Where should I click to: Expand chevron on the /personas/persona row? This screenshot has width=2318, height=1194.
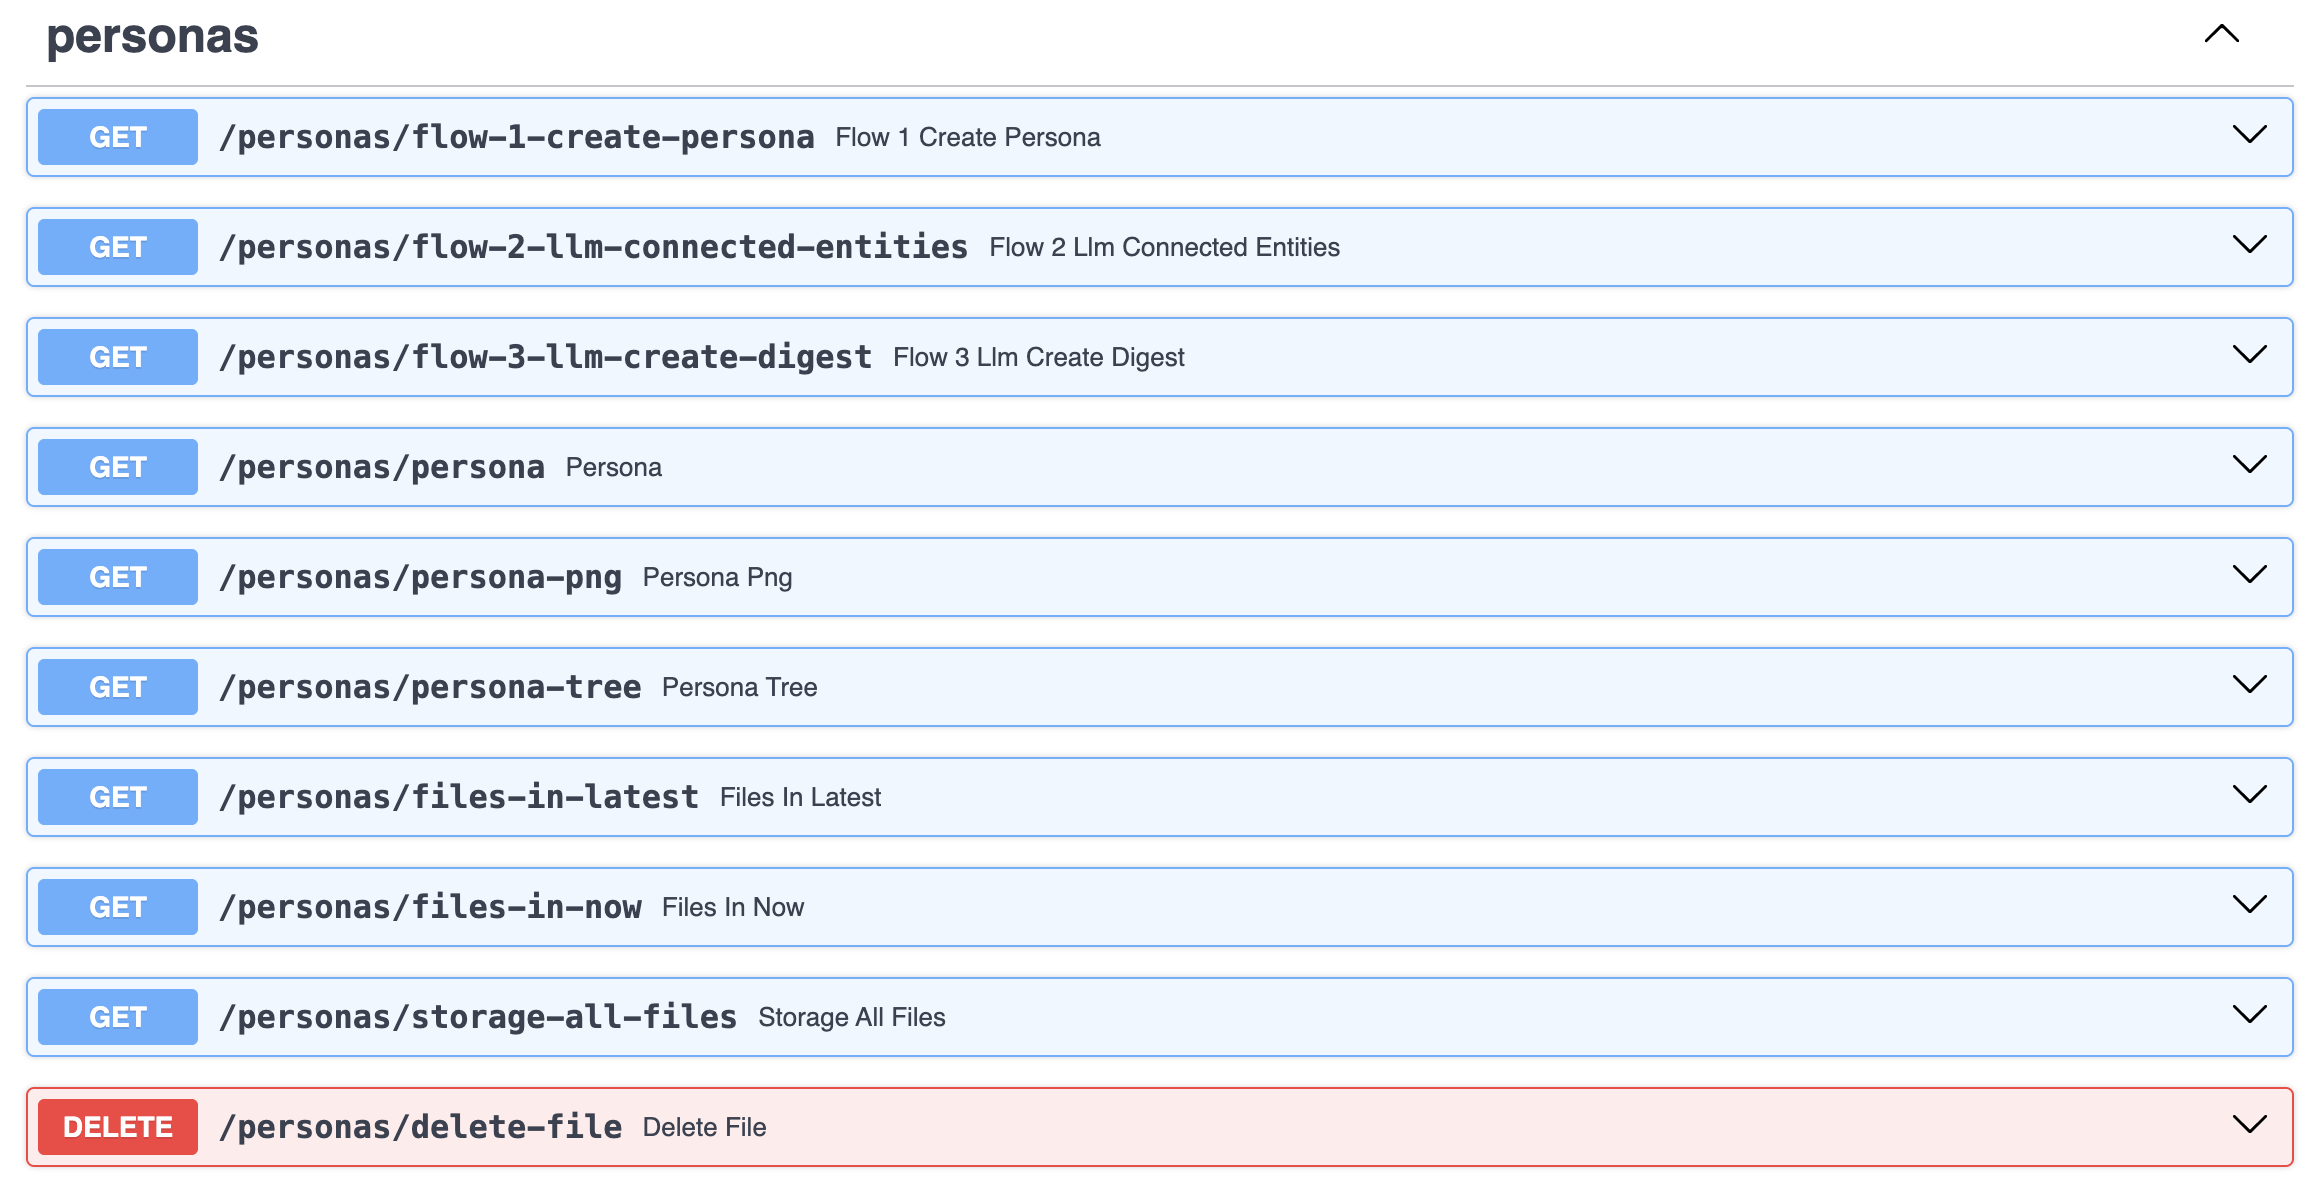(2249, 465)
